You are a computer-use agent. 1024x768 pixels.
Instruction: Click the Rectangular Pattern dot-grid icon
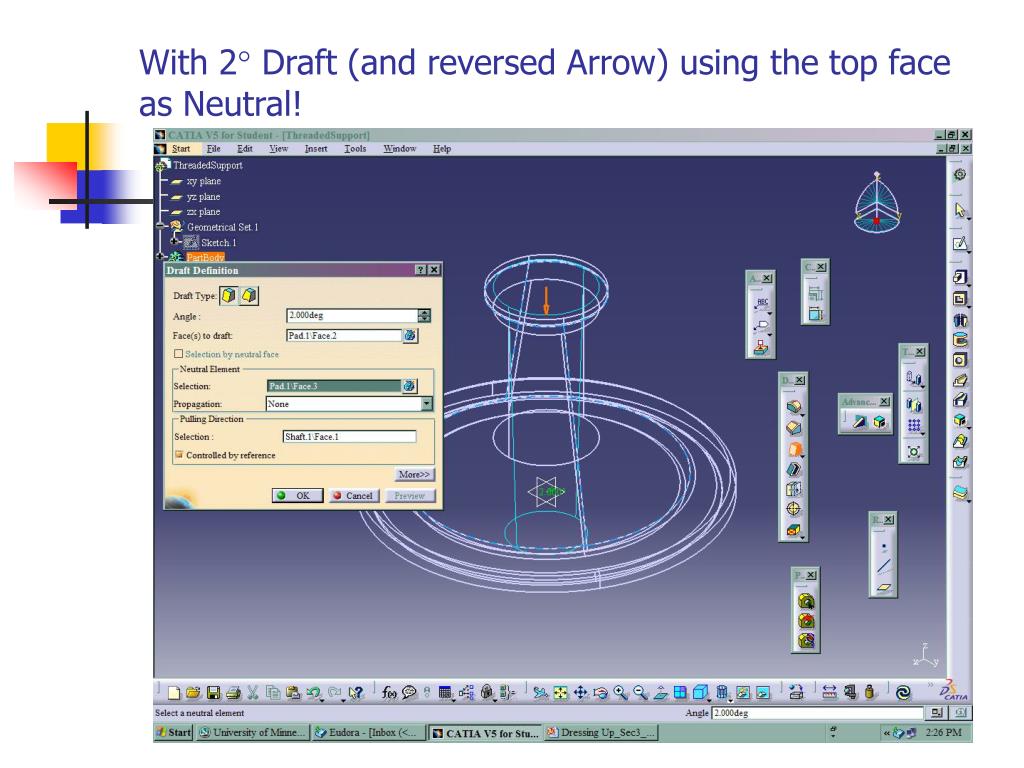[914, 426]
